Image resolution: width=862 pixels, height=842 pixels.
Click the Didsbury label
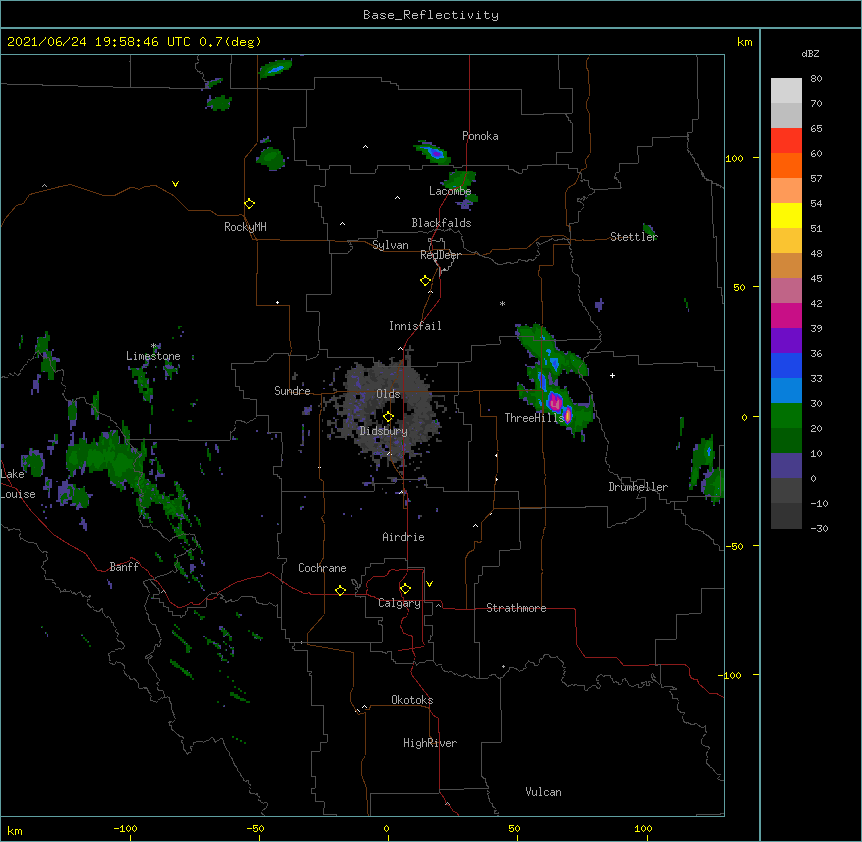[384, 431]
